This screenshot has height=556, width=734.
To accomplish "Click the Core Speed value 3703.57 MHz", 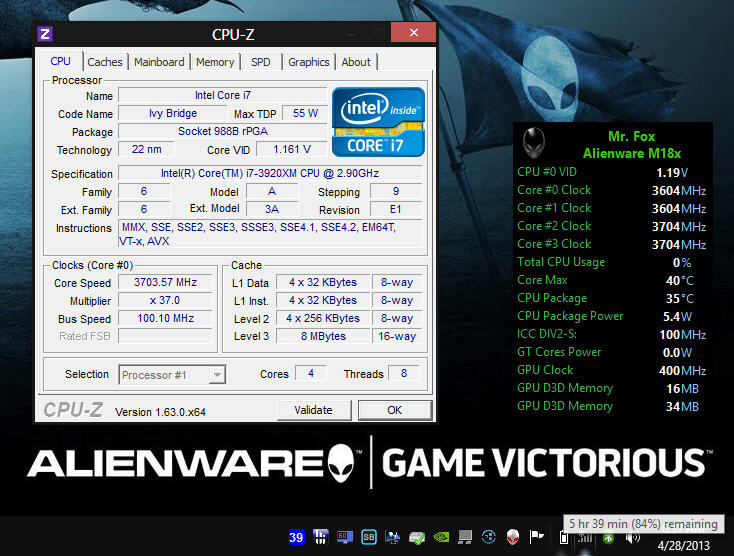I will 165,282.
